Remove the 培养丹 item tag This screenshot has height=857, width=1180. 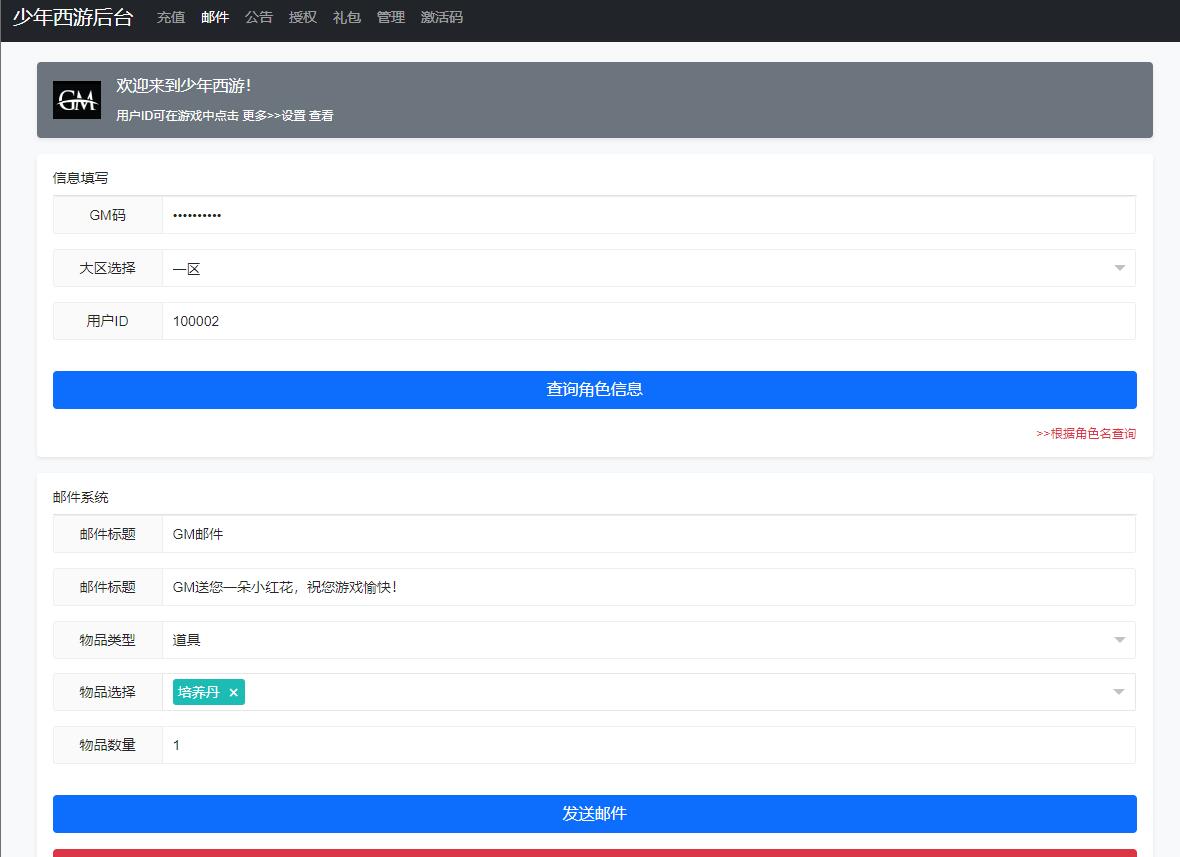tap(233, 692)
